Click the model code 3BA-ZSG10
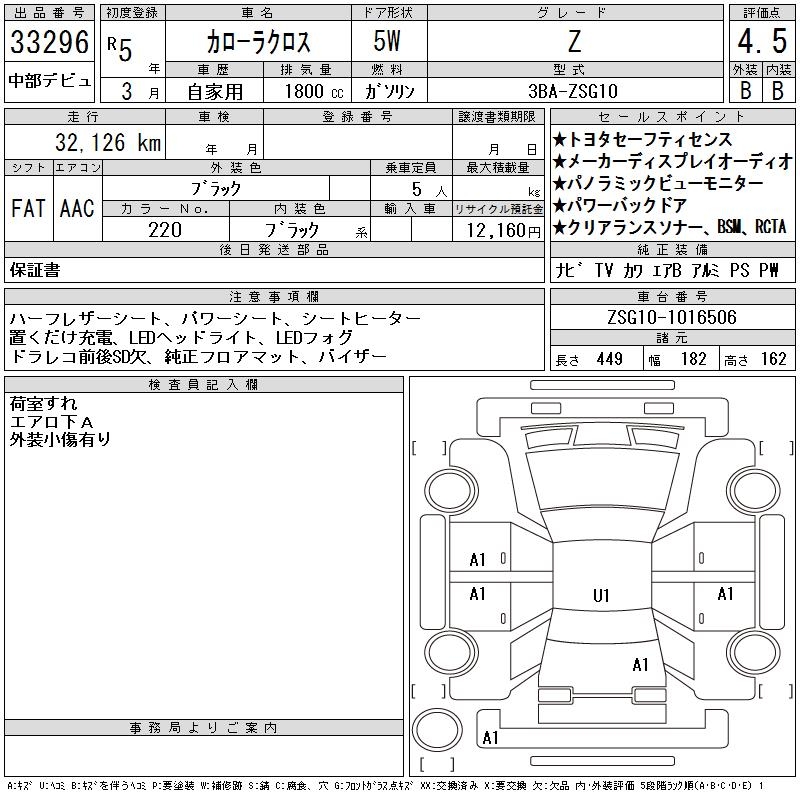The height and width of the screenshot is (800, 800). pos(574,91)
